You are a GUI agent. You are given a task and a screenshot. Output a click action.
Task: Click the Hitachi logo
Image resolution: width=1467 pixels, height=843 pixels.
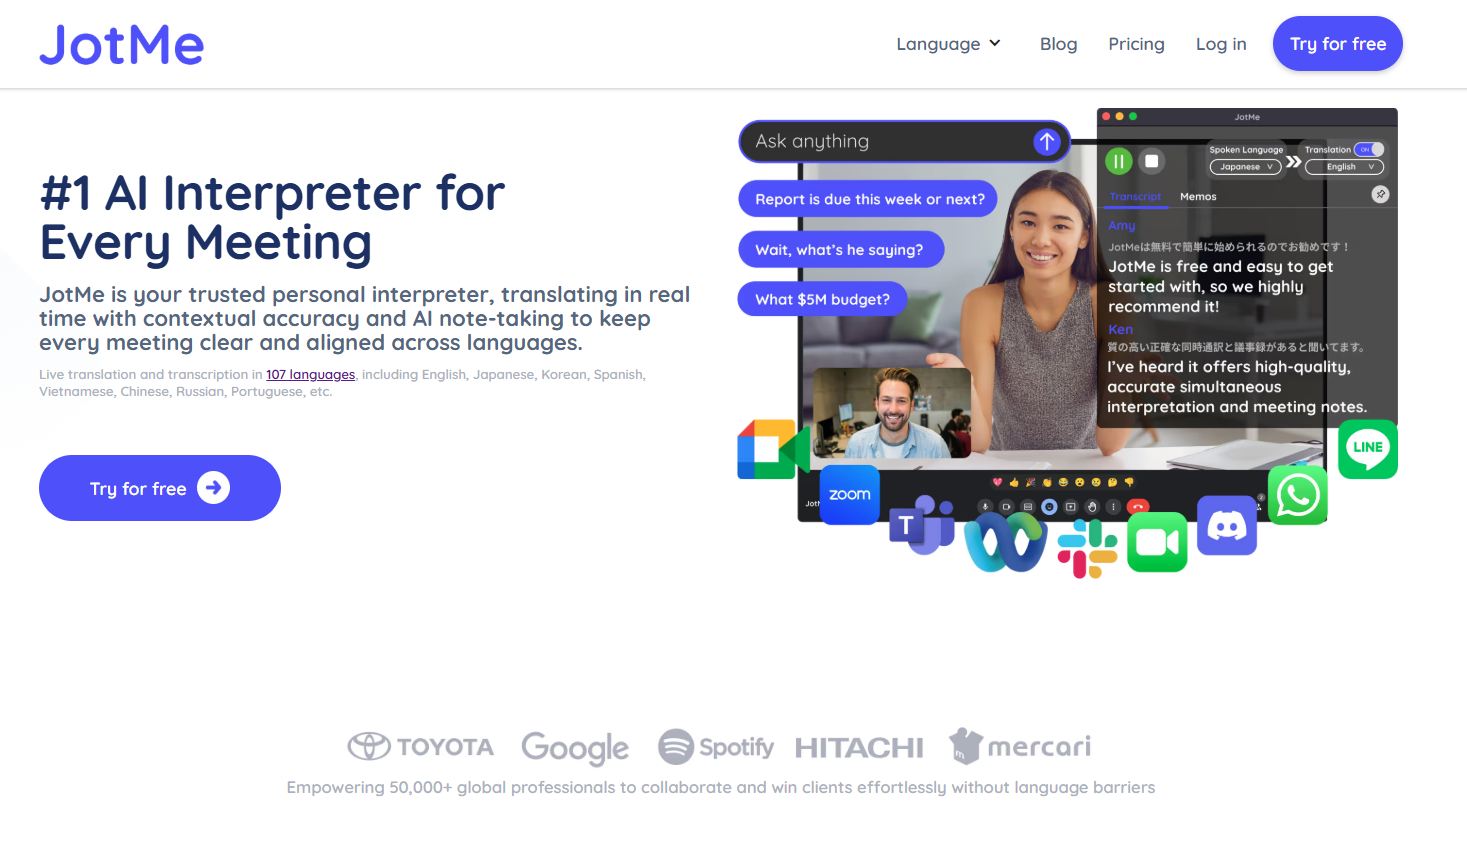(859, 748)
